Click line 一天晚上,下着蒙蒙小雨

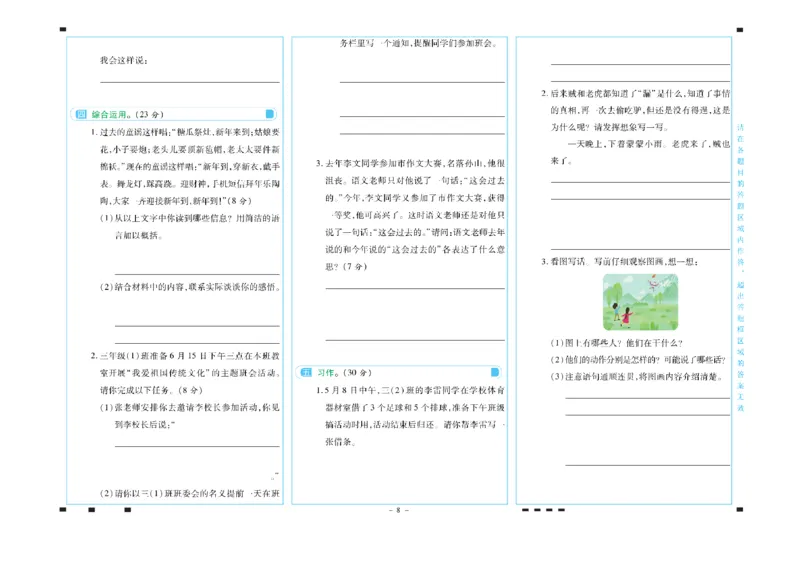[x=649, y=144]
